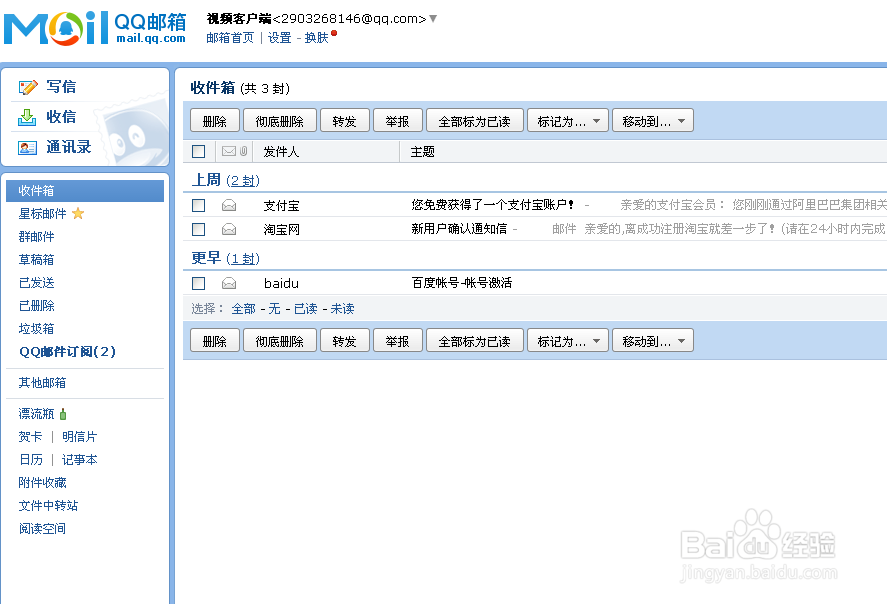Collapse the 更早 (1 封) group
This screenshot has height=604, width=887.
click(x=225, y=258)
